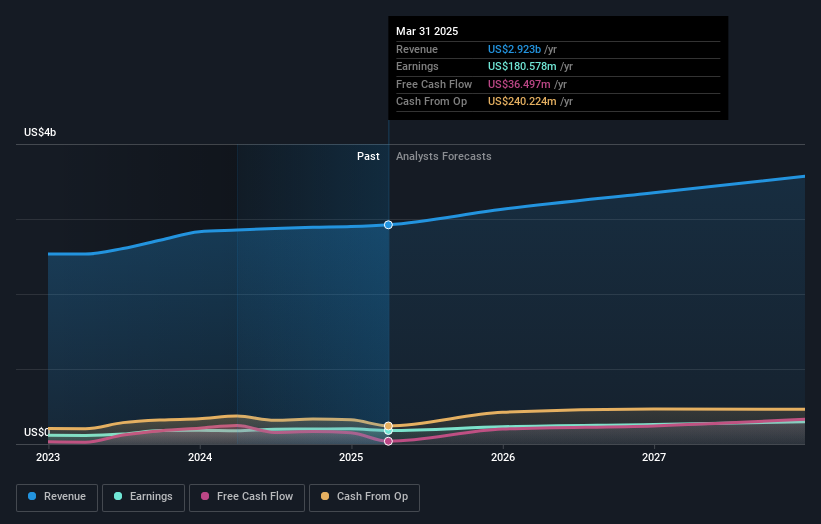Click the US$180.578m earnings value

tap(522, 66)
